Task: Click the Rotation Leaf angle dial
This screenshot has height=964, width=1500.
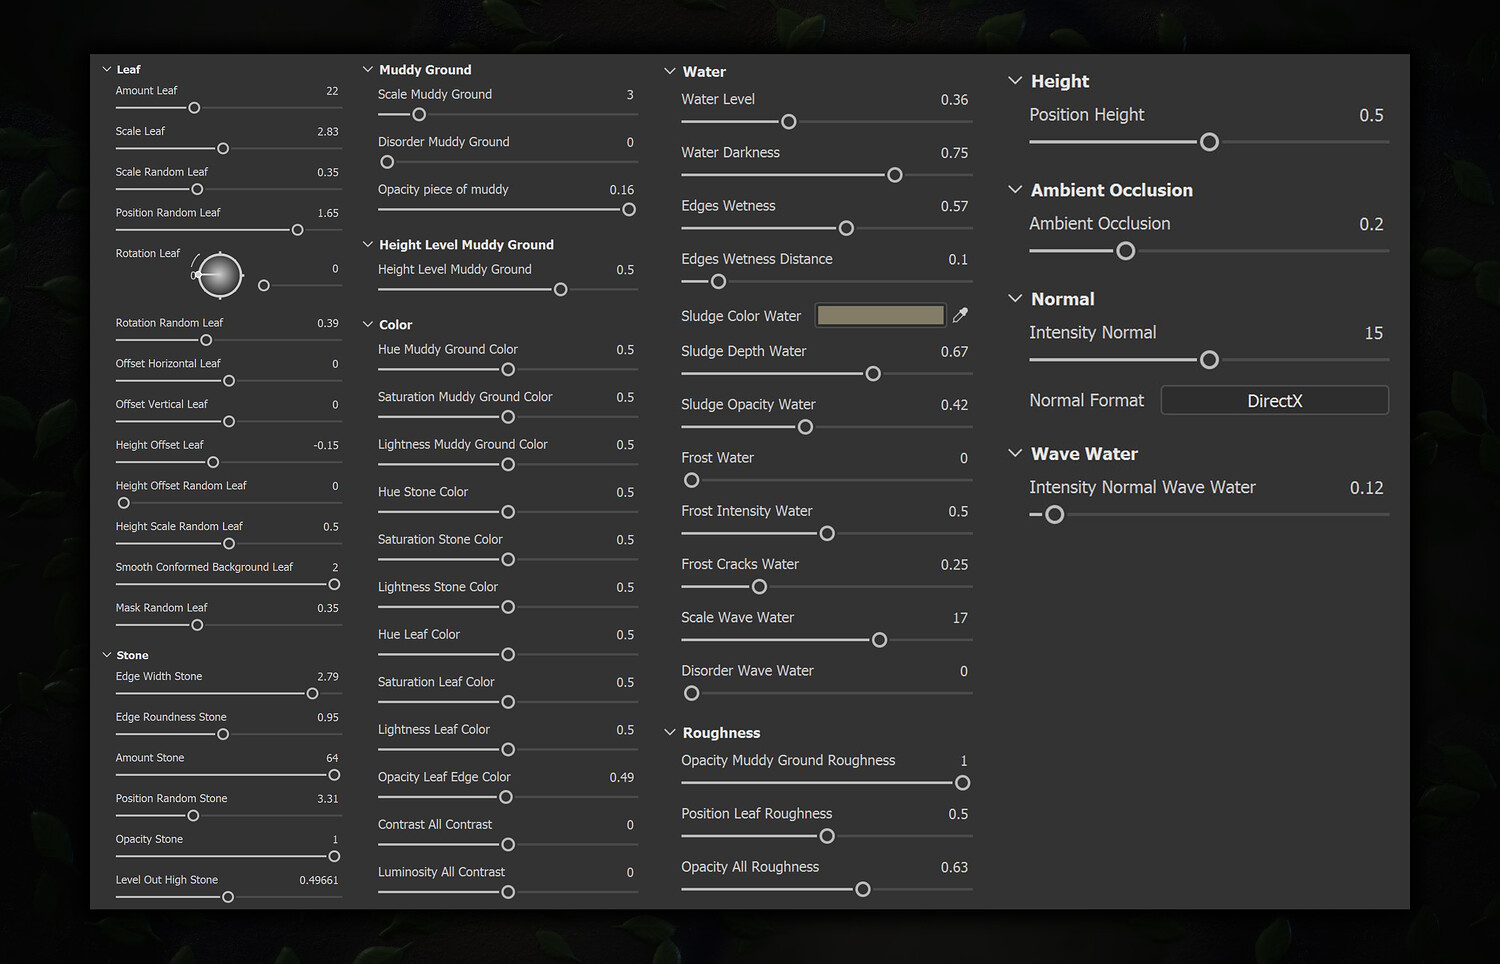Action: tap(220, 275)
